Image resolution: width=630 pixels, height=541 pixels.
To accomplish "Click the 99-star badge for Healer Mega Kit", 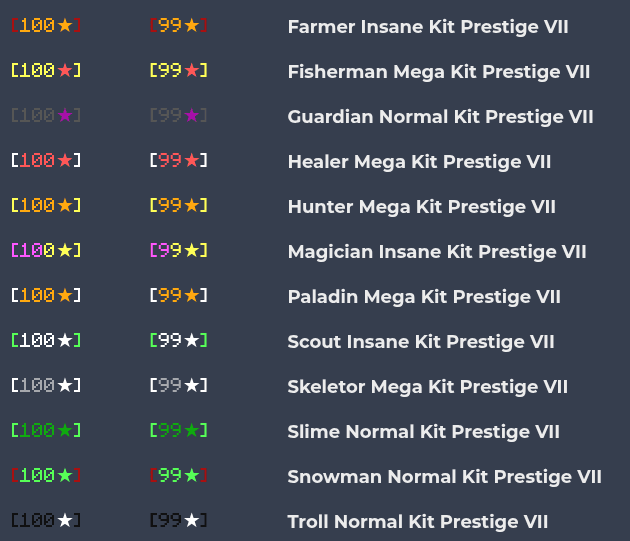I will pos(179,161).
